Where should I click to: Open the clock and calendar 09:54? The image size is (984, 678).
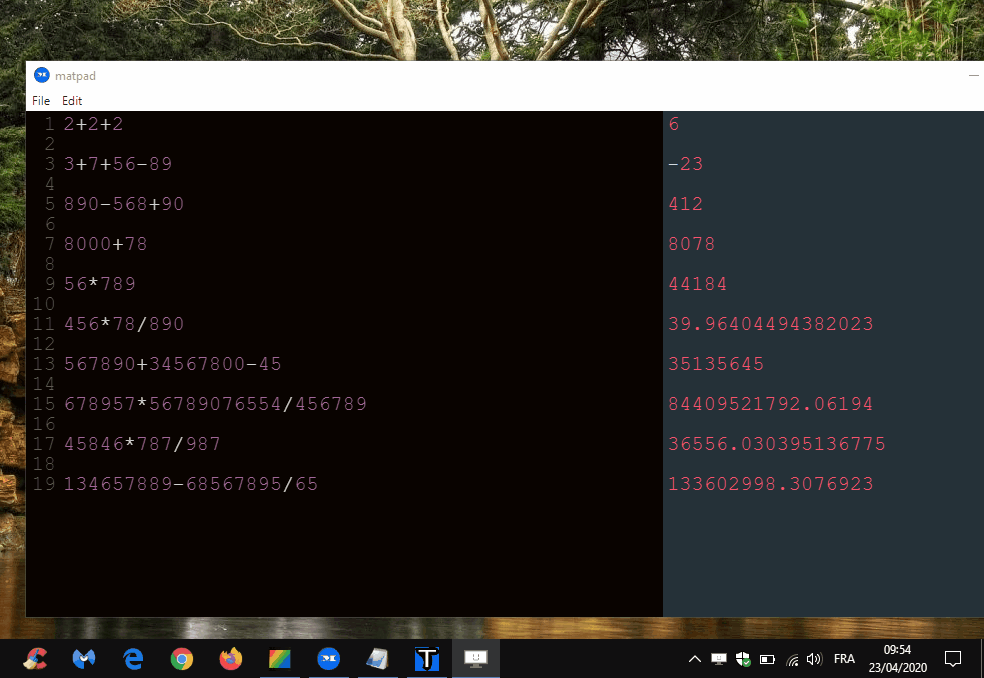tap(897, 659)
